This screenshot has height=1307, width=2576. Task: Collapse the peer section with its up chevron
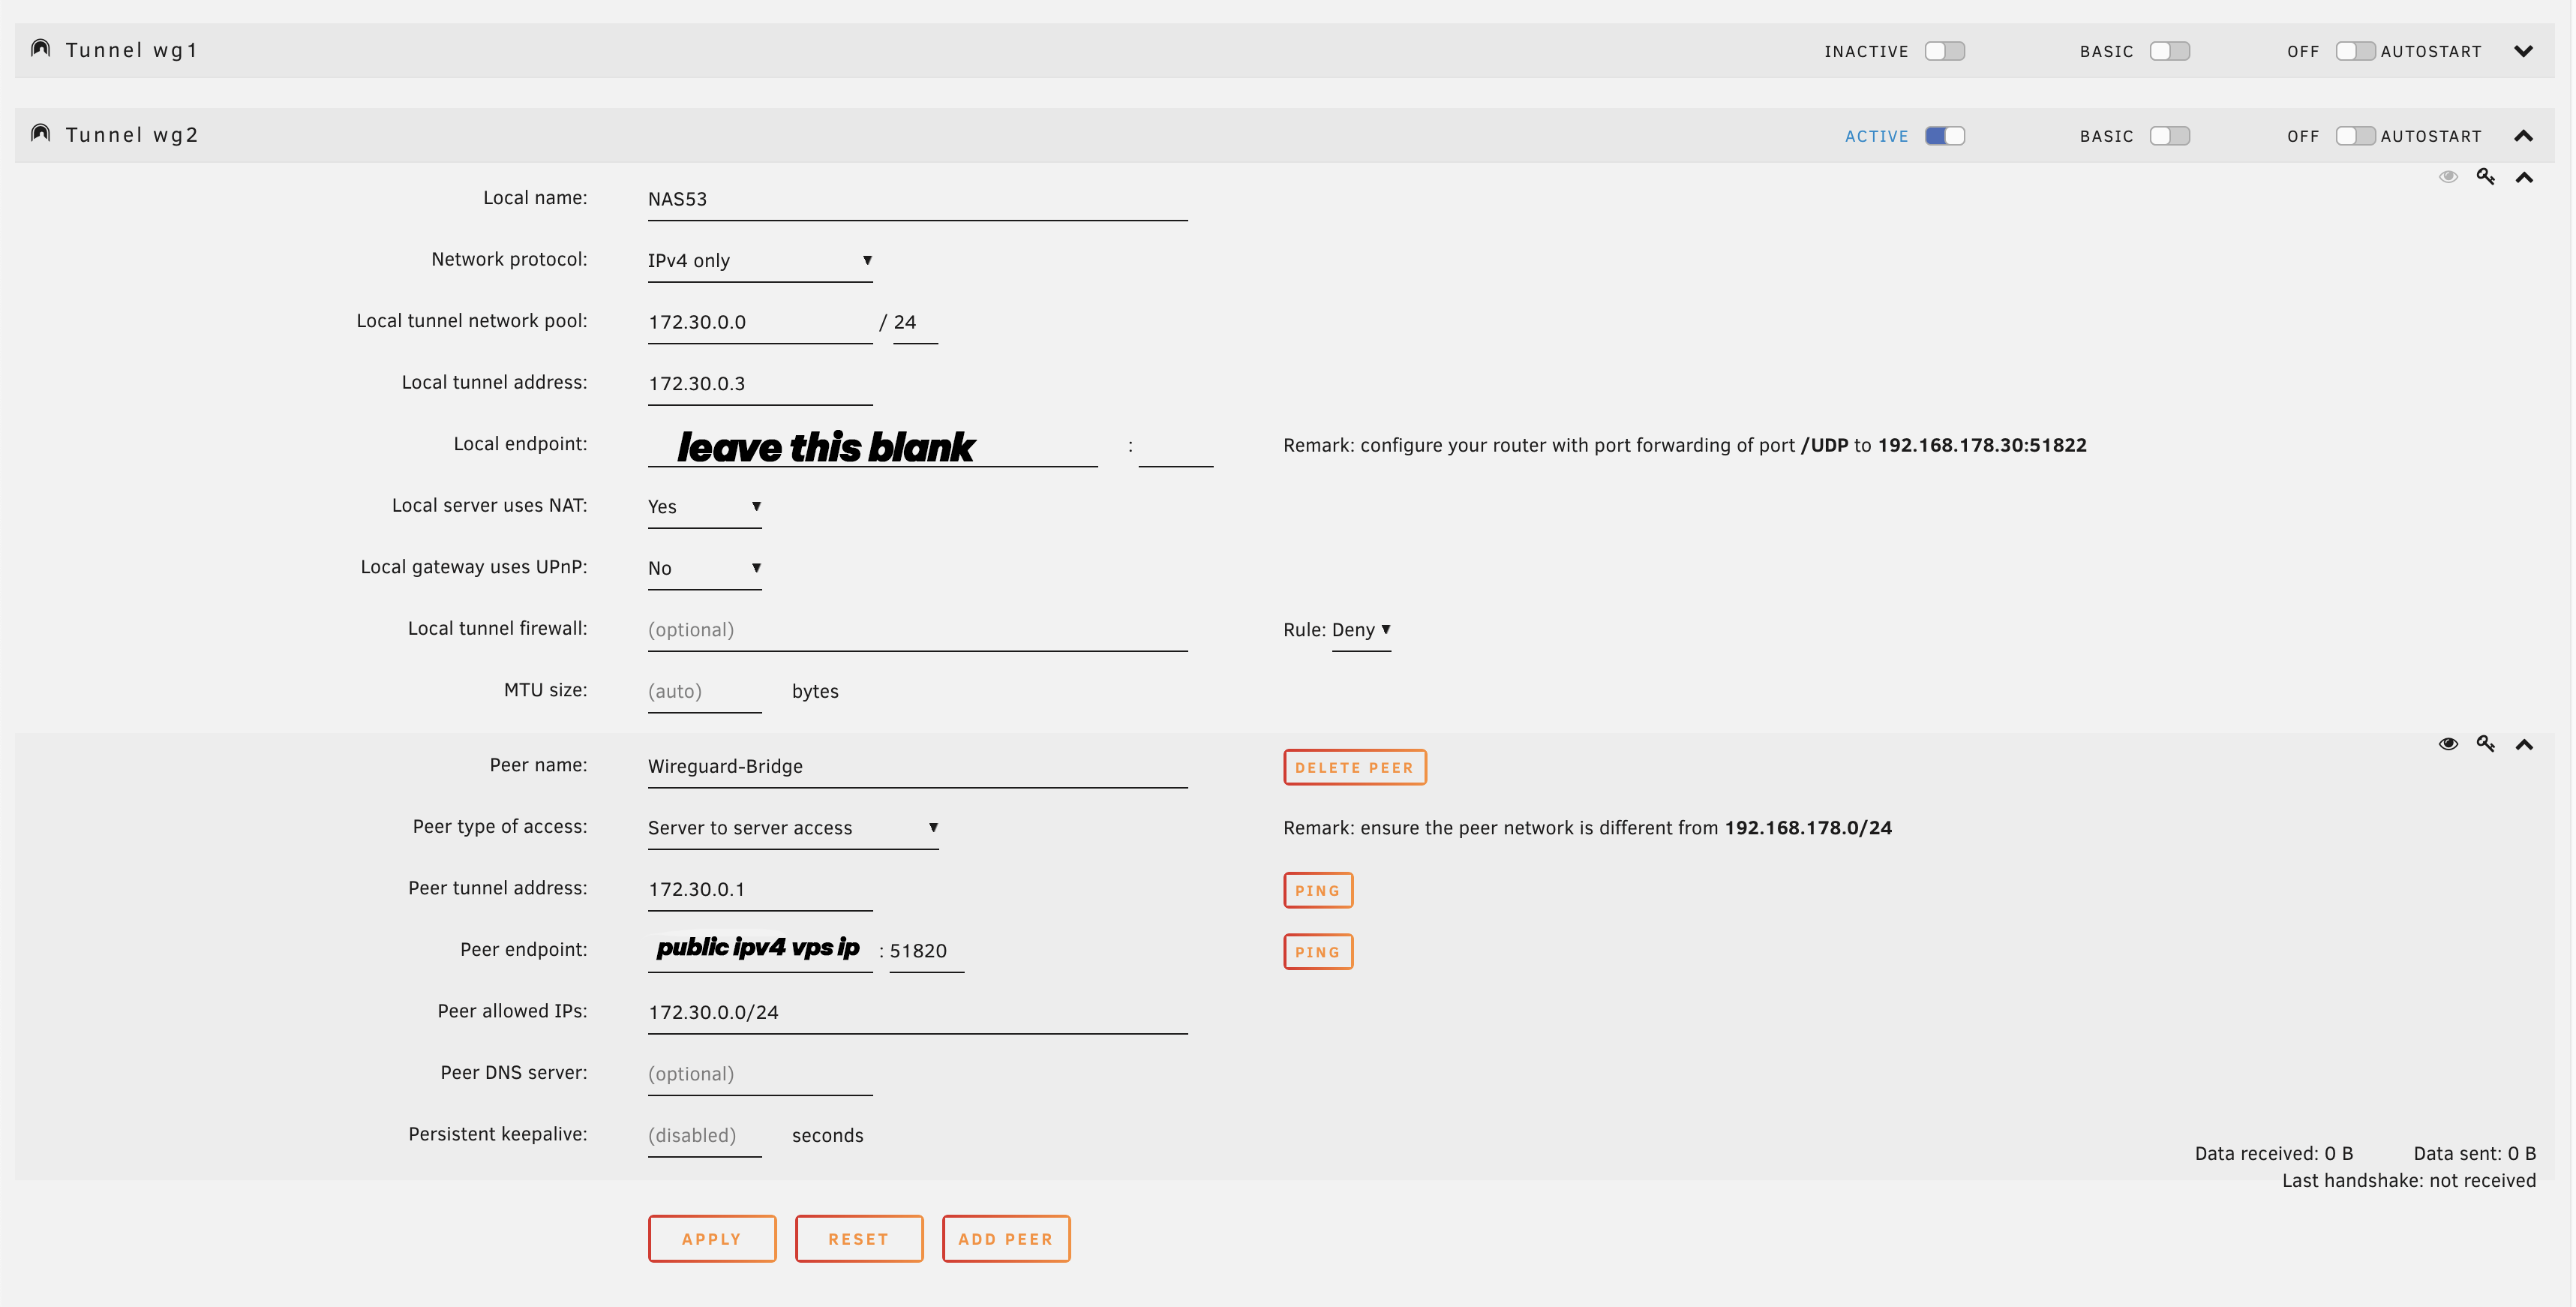pyautogui.click(x=2524, y=745)
